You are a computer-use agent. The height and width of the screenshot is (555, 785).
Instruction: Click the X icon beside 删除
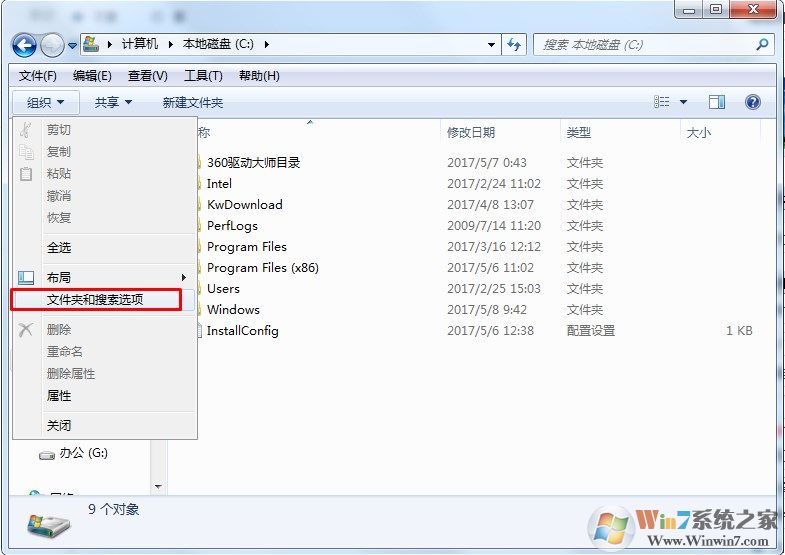click(26, 329)
